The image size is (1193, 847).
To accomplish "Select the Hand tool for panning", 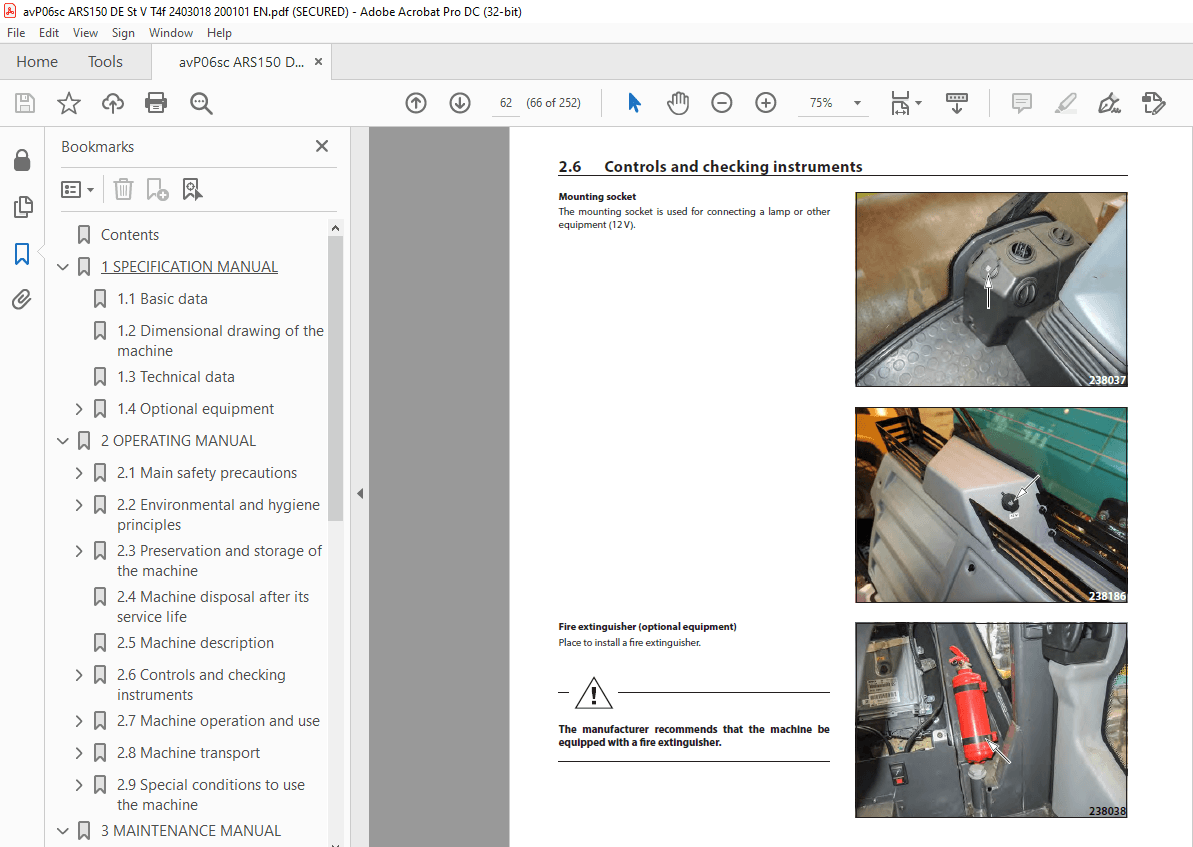I will (678, 102).
